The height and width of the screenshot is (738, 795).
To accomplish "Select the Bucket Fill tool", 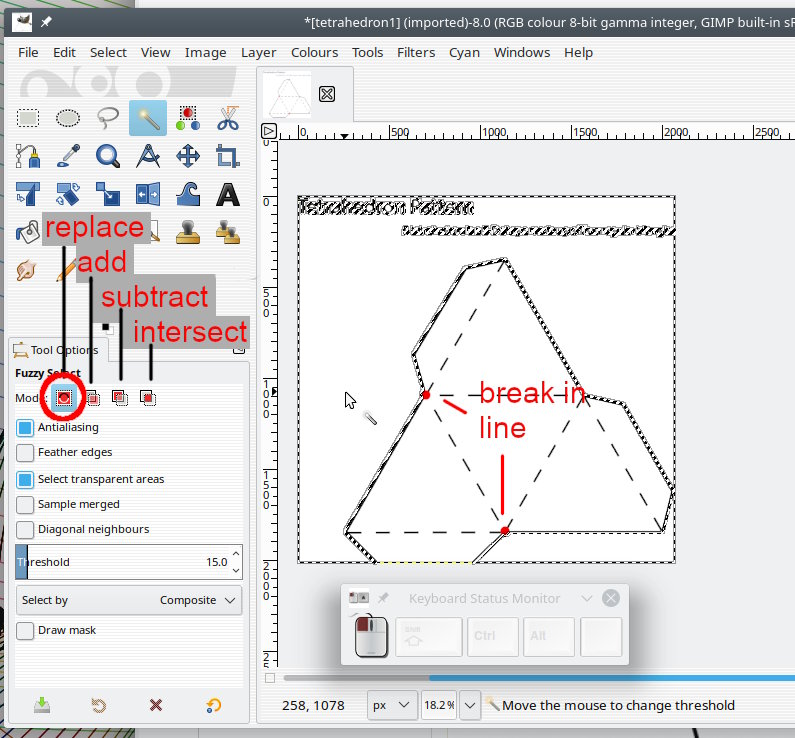I will point(28,232).
